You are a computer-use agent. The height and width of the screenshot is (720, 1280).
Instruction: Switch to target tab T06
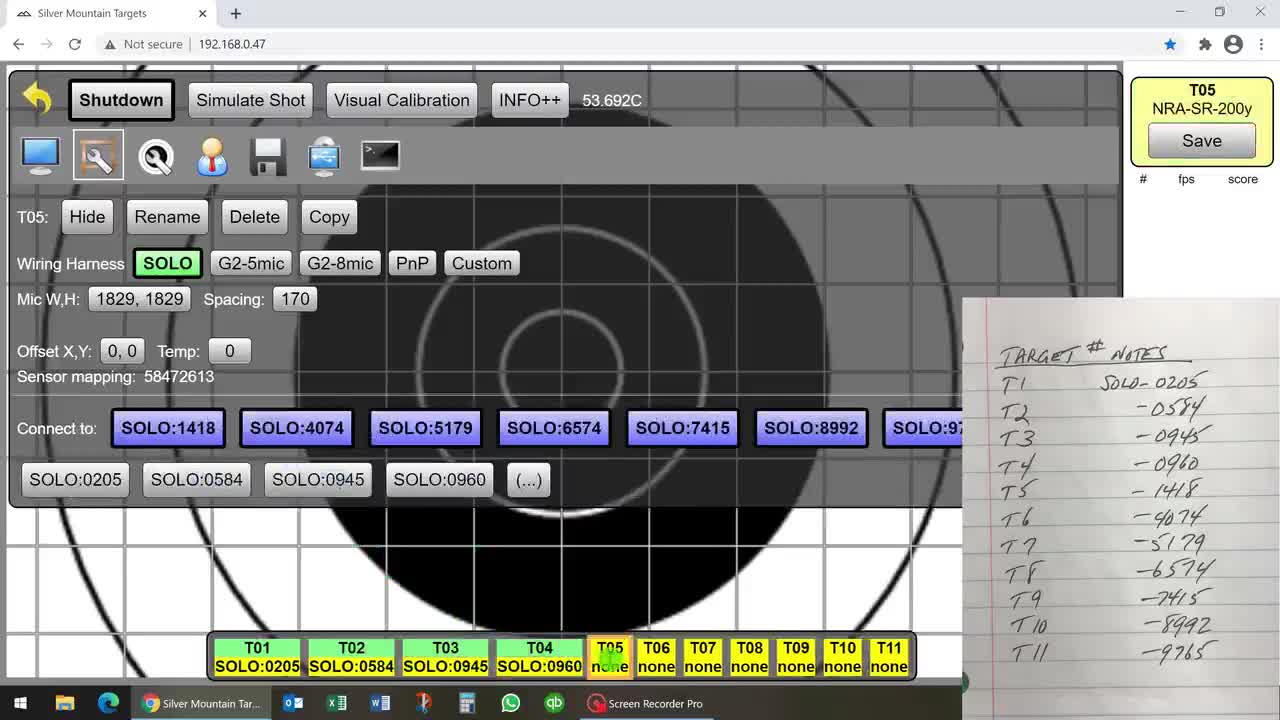pyautogui.click(x=656, y=657)
